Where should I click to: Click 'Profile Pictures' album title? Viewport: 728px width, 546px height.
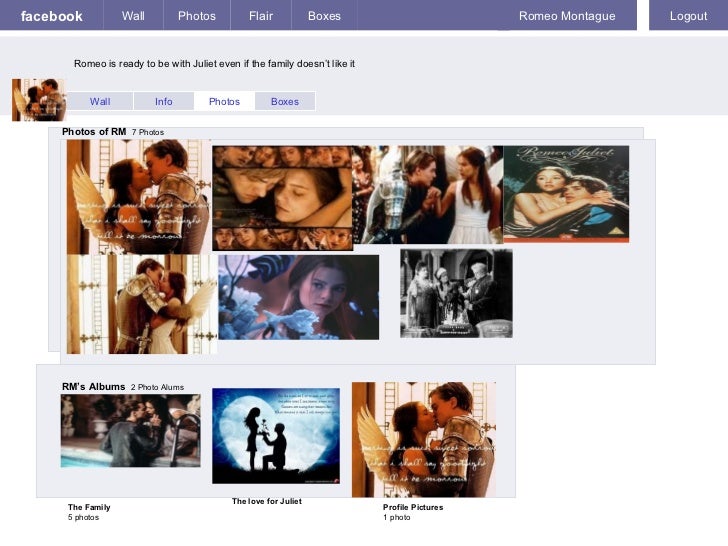[x=413, y=507]
